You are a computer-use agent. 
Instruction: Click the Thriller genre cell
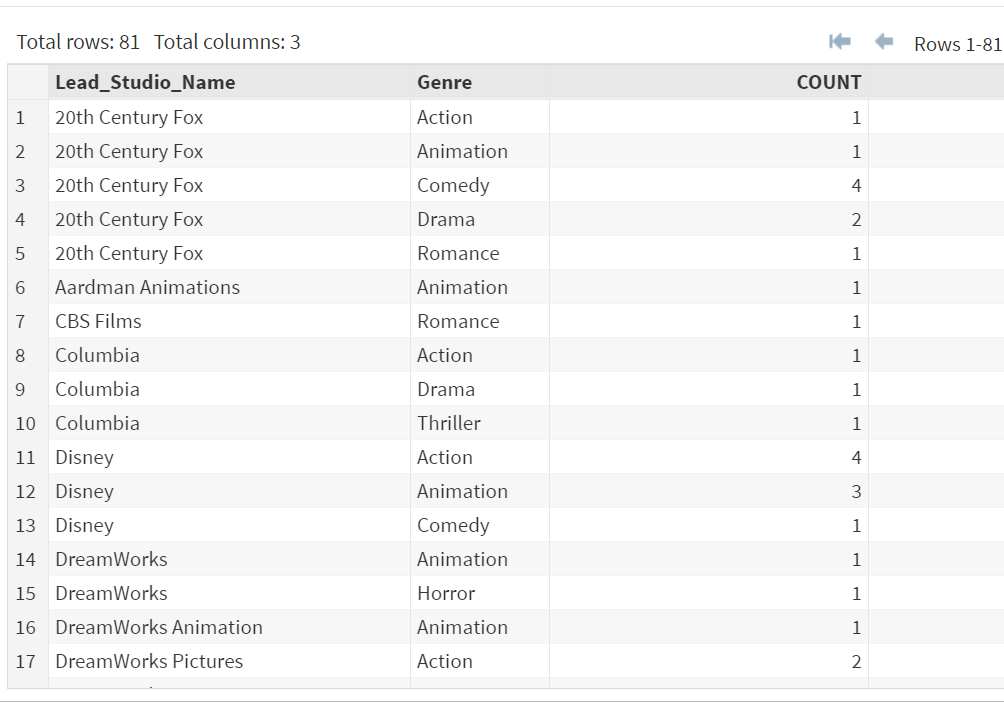(449, 424)
